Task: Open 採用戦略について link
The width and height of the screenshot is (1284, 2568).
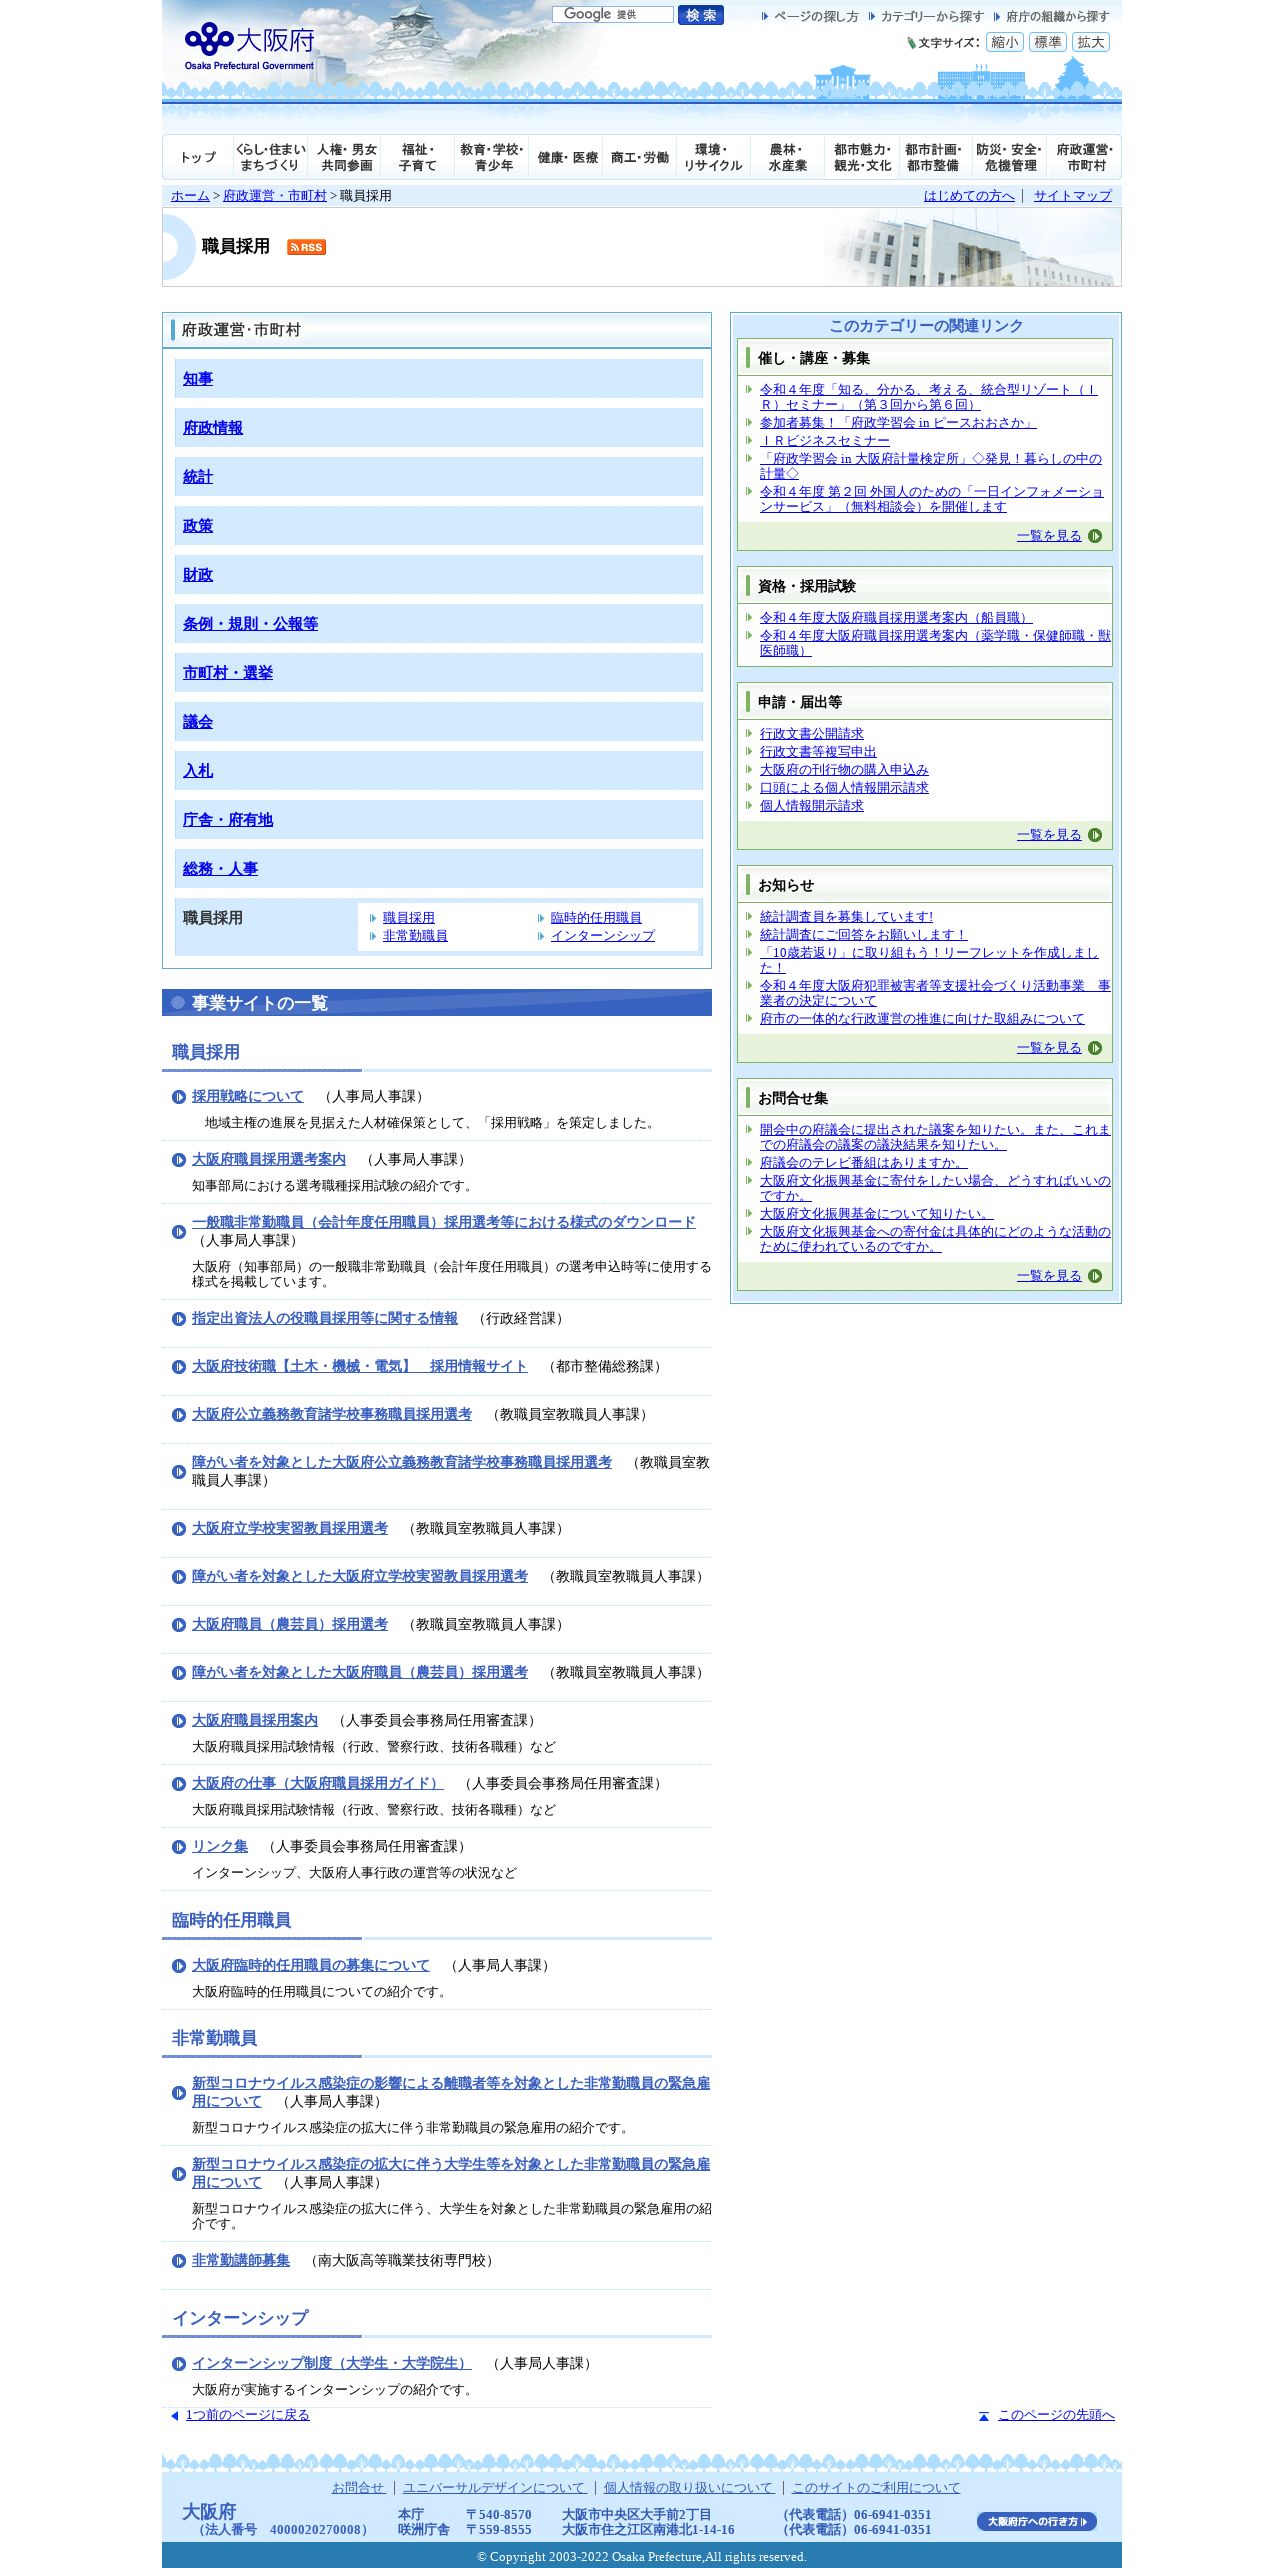Action: click(x=248, y=1097)
